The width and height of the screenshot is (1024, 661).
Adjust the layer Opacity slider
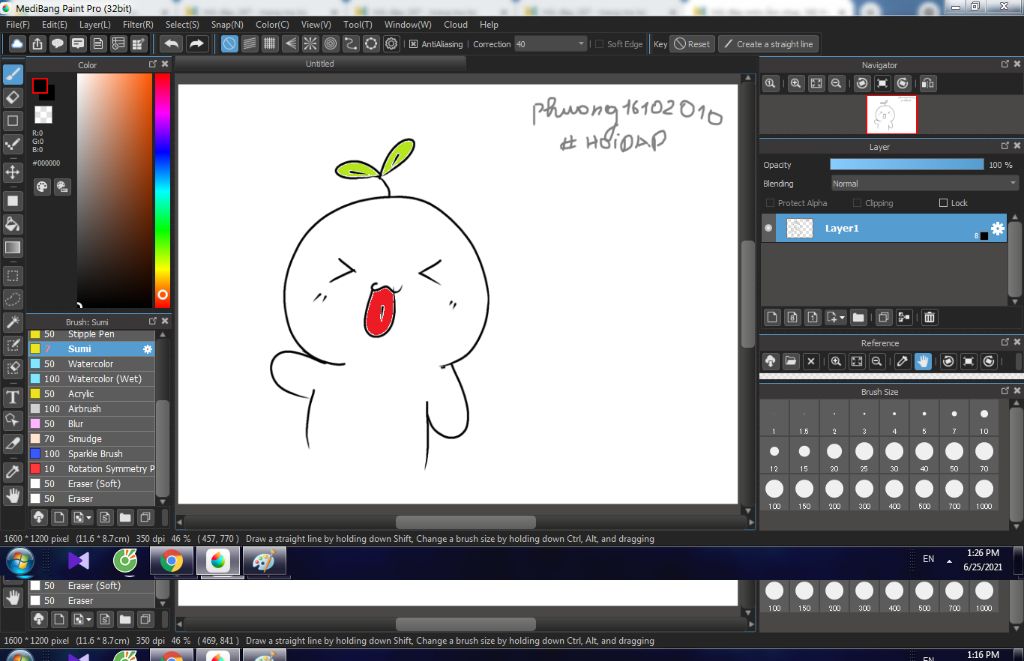pyautogui.click(x=906, y=165)
